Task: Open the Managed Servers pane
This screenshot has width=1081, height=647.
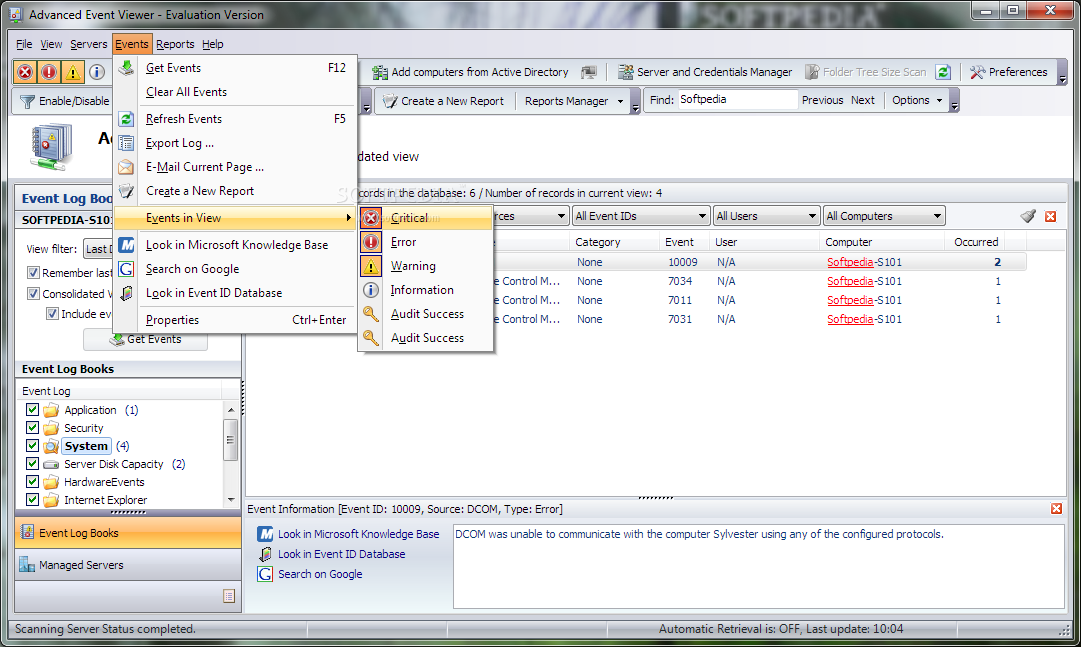Action: point(128,565)
